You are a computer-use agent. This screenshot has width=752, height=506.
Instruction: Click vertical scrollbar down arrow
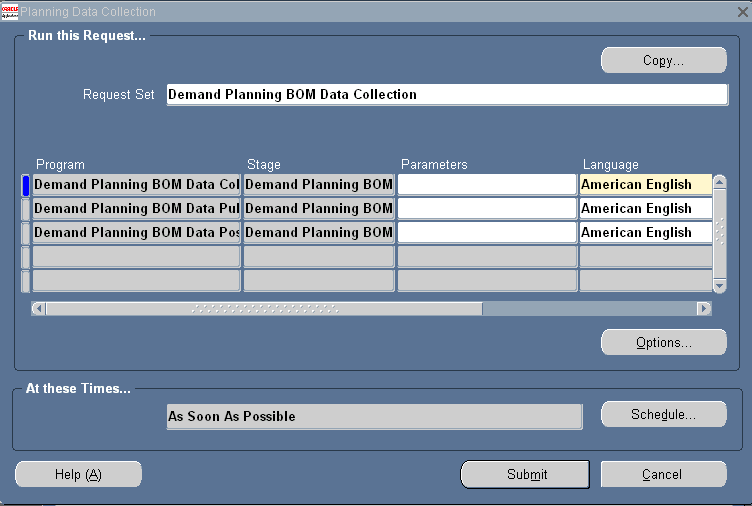(x=719, y=285)
